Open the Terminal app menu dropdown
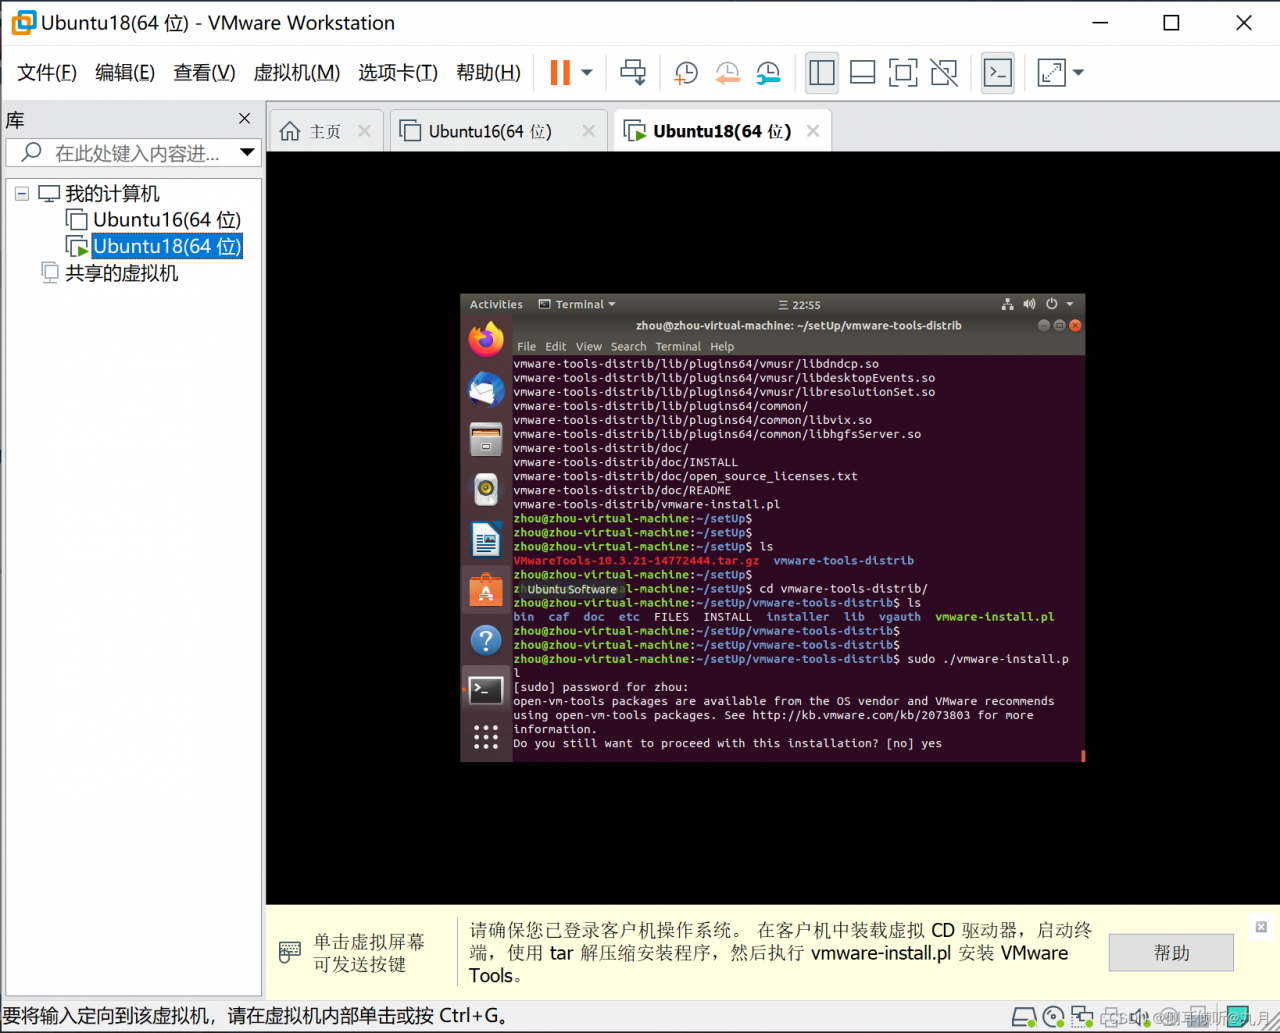 [x=577, y=305]
